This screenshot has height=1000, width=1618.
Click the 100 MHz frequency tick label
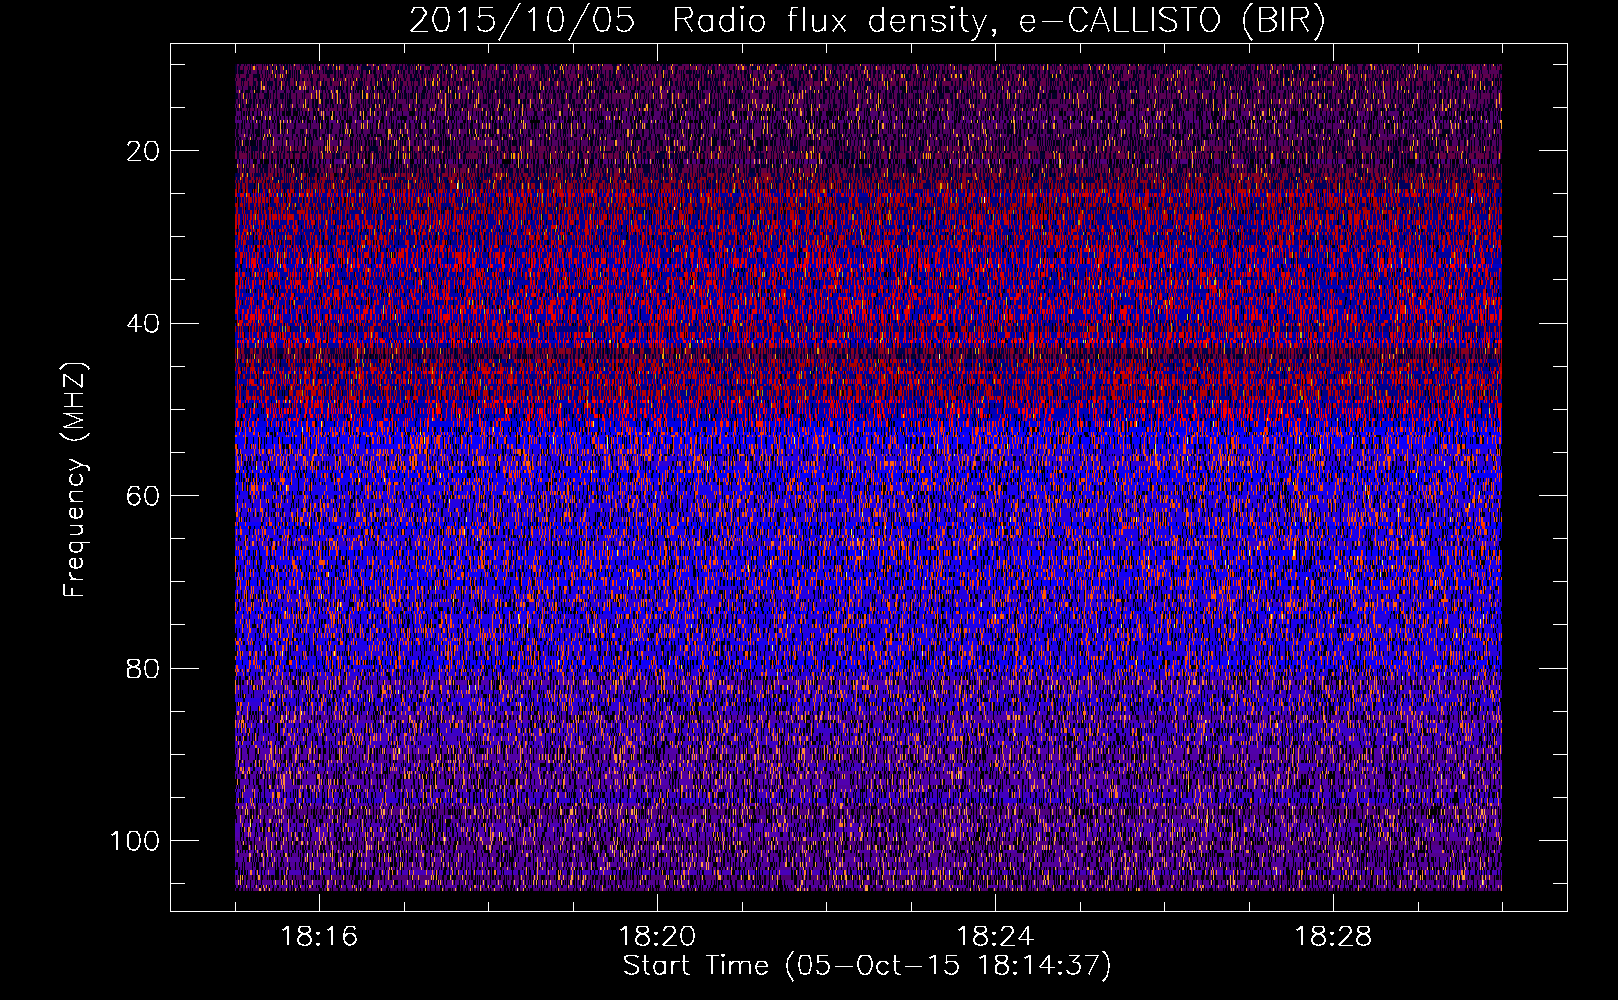(x=135, y=841)
